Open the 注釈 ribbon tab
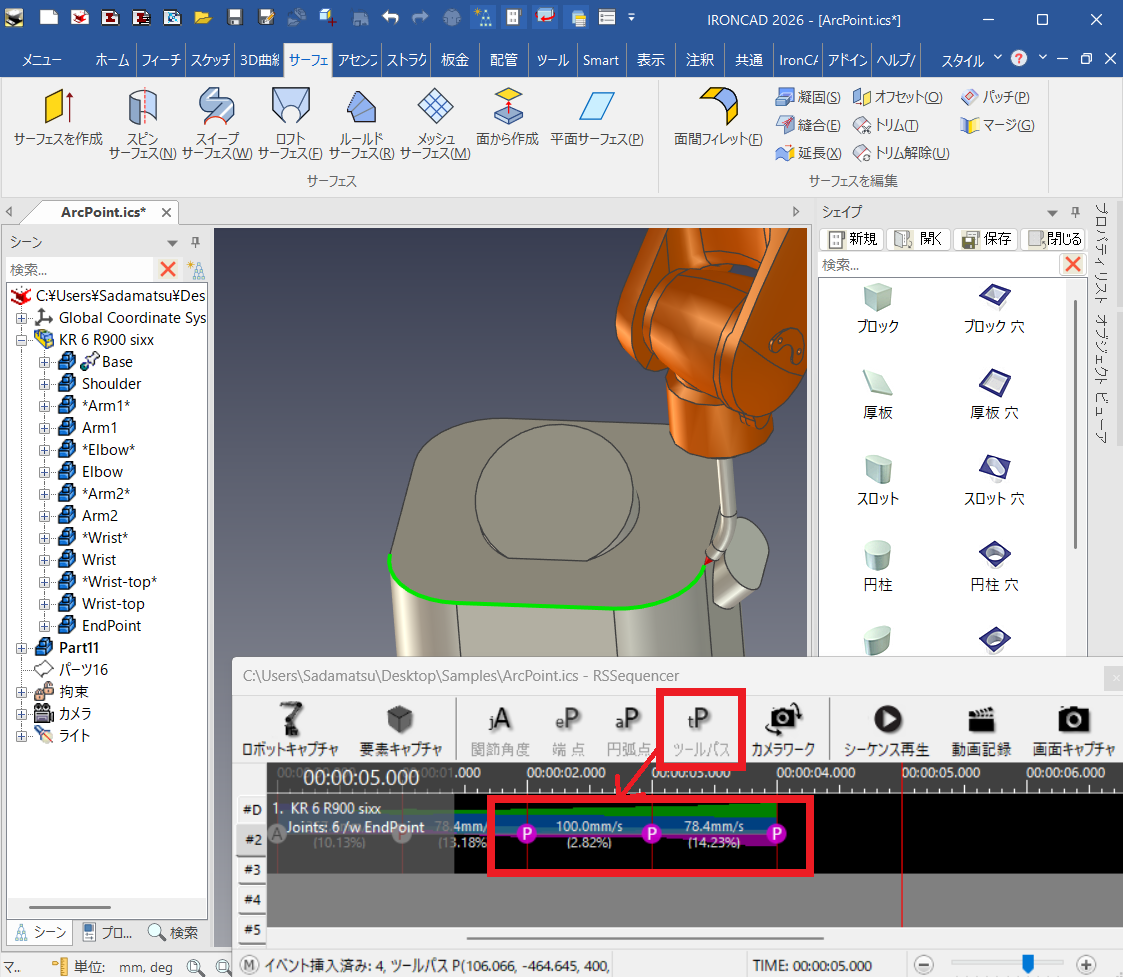Image resolution: width=1123 pixels, height=977 pixels. pyautogui.click(x=700, y=60)
